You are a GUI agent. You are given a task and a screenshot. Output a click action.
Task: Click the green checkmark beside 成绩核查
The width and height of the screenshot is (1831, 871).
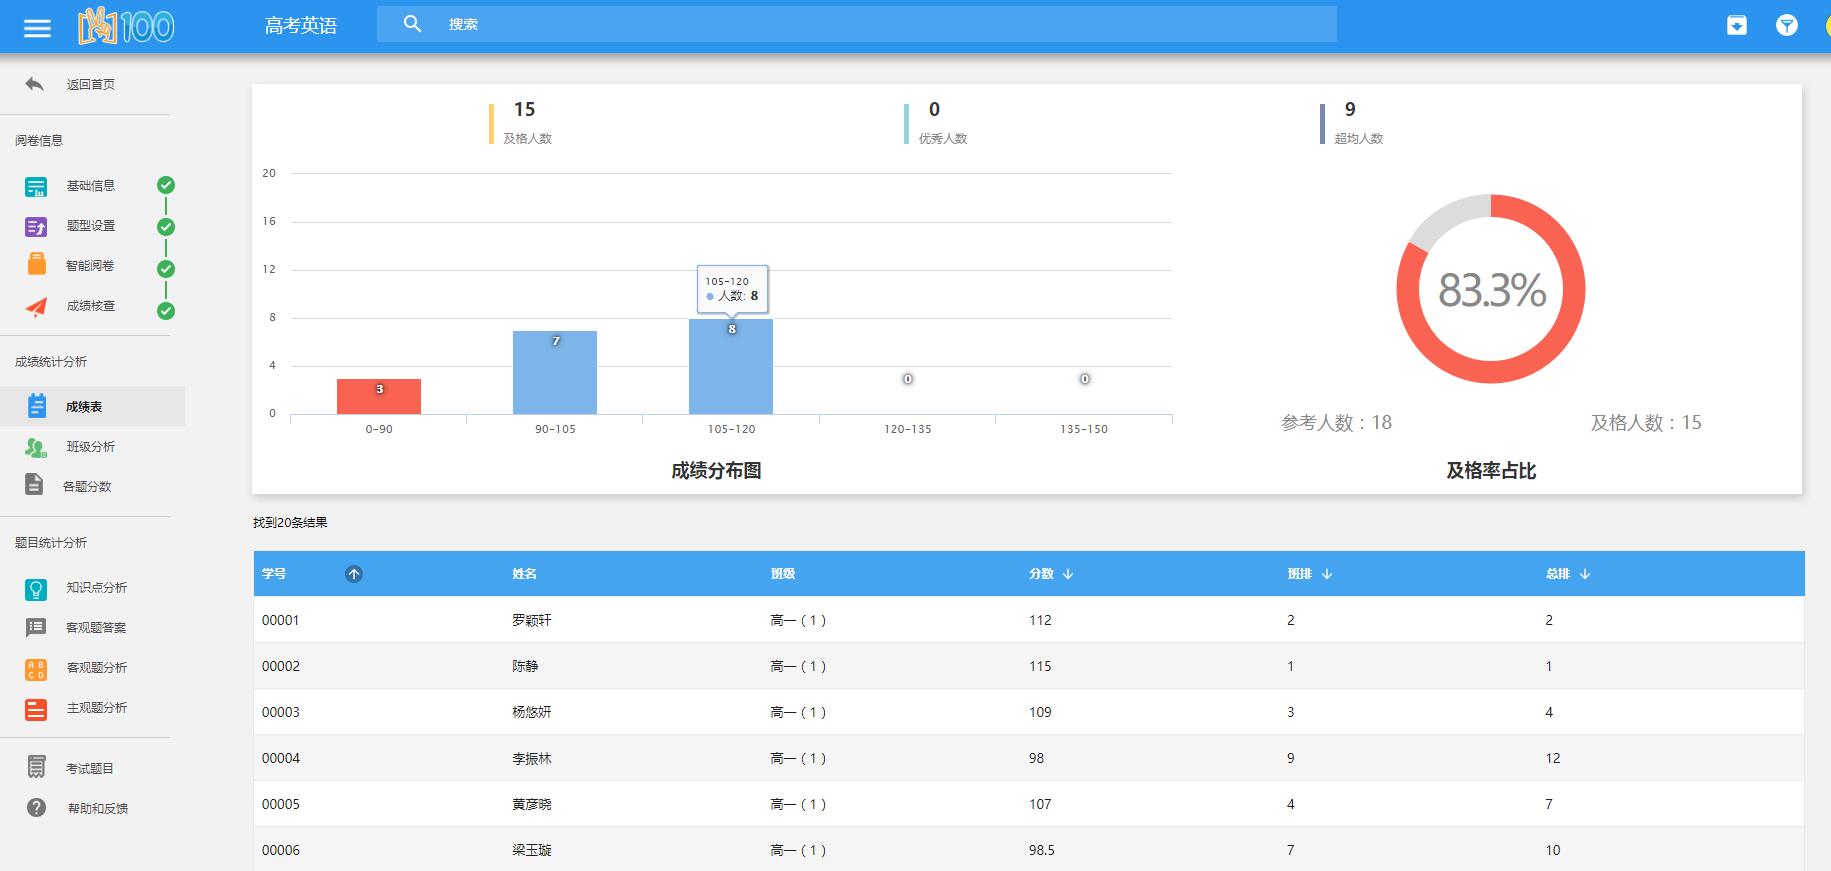click(166, 311)
